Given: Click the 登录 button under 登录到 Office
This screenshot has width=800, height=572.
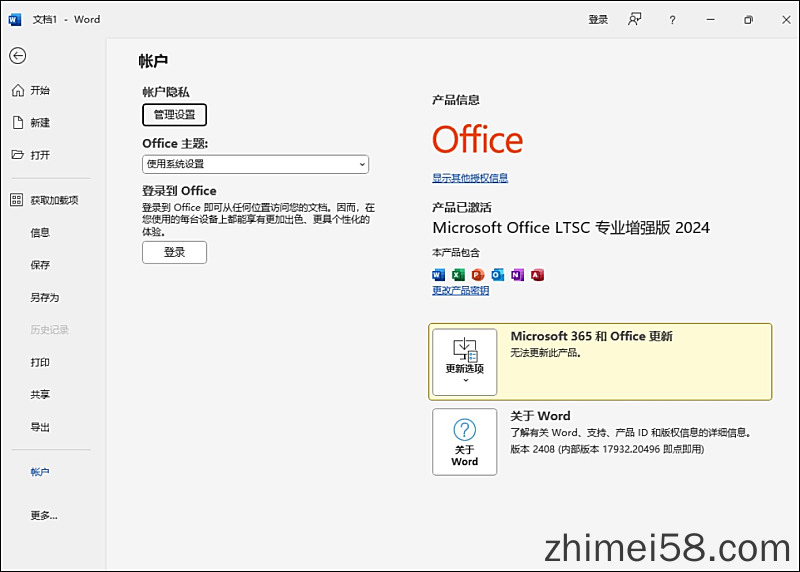Looking at the screenshot, I should point(174,252).
